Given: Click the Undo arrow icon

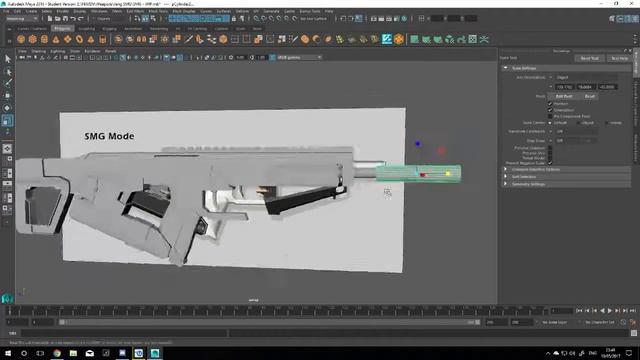Looking at the screenshot, I should click(73, 18).
